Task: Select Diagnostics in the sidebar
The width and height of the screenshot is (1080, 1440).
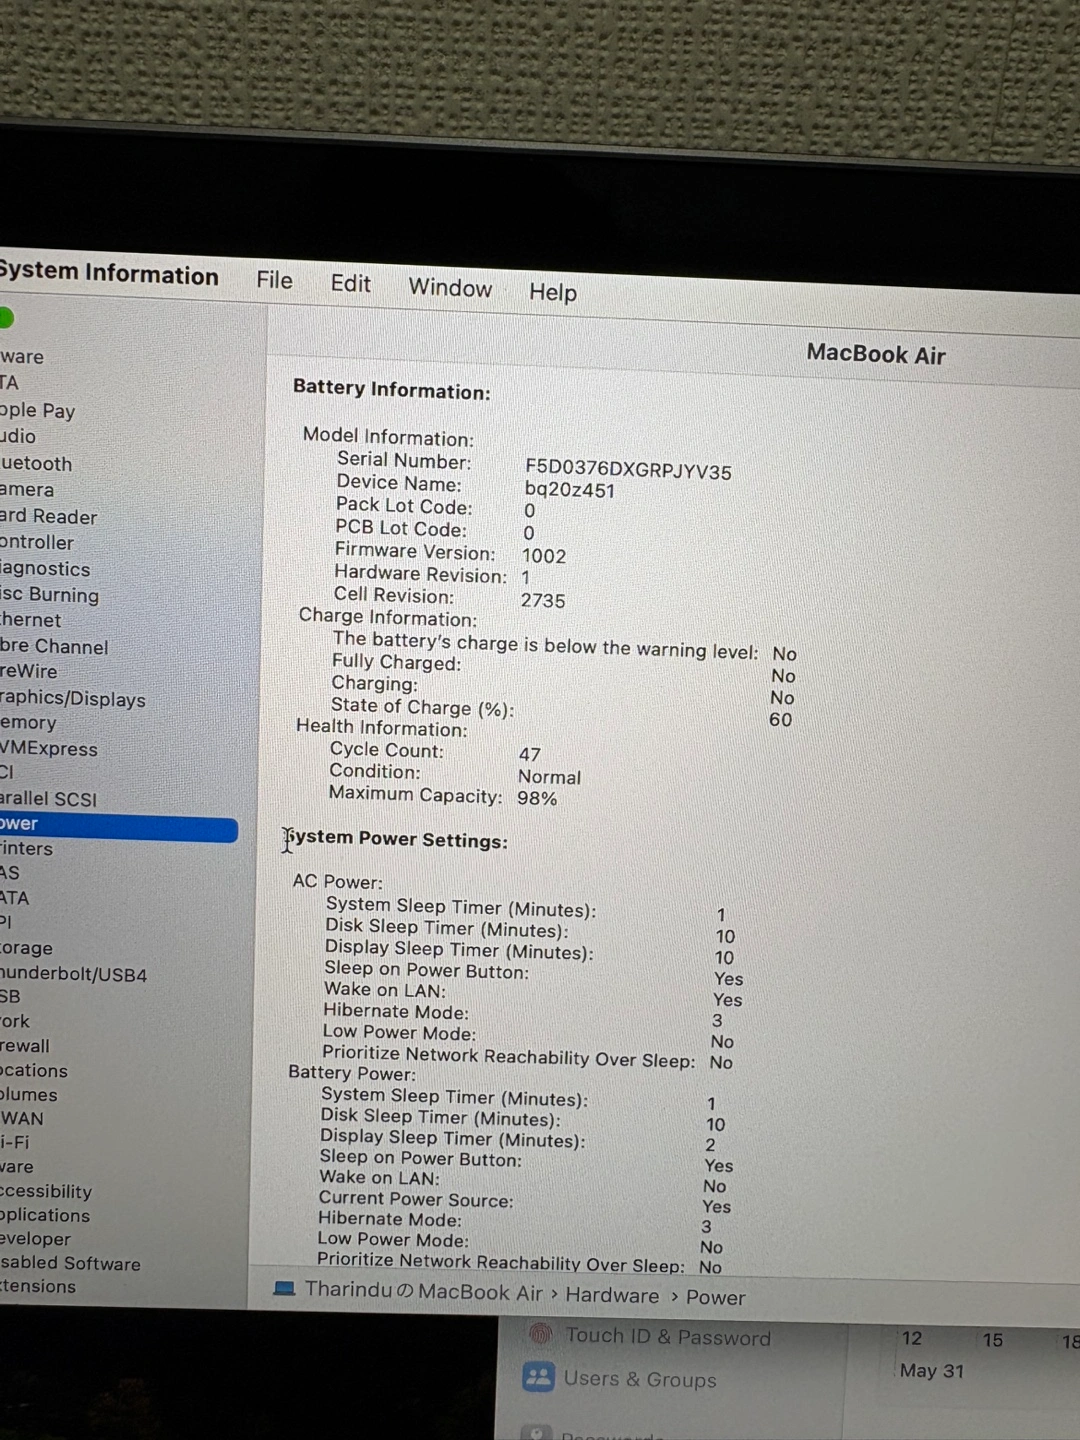Action: point(45,568)
